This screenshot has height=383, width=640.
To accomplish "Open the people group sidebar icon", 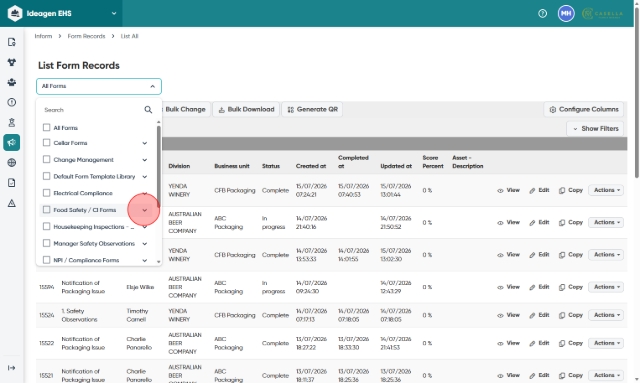I will pyautogui.click(x=11, y=82).
